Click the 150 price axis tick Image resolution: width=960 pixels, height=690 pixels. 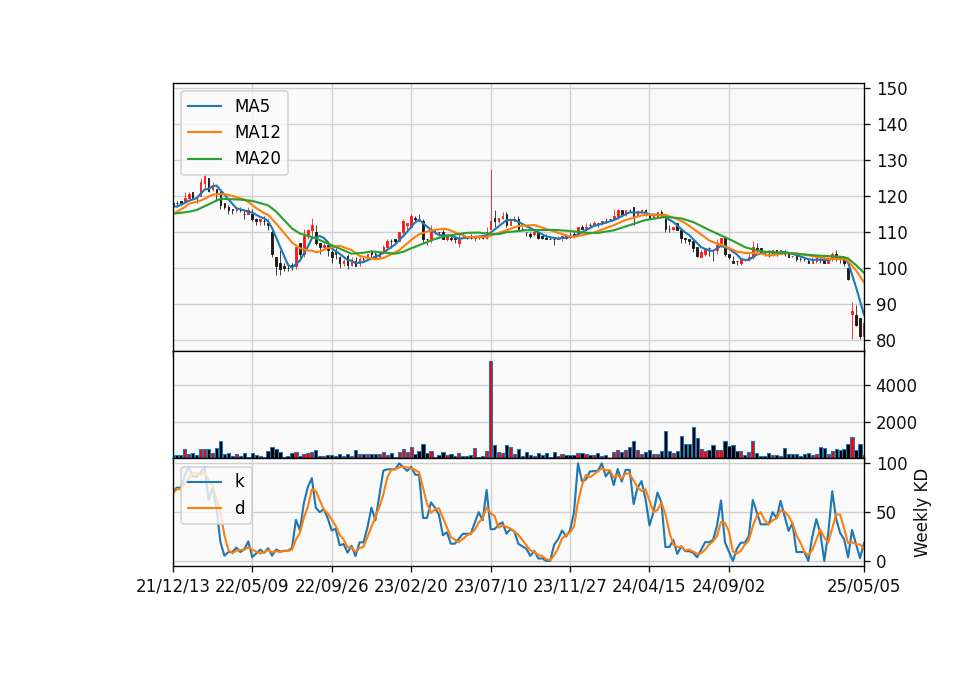pyautogui.click(x=892, y=89)
